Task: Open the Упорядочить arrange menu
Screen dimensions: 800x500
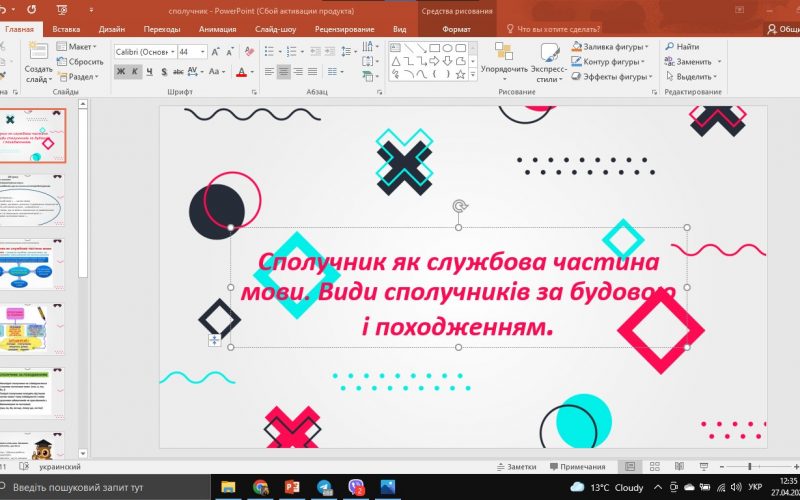Action: coord(504,62)
